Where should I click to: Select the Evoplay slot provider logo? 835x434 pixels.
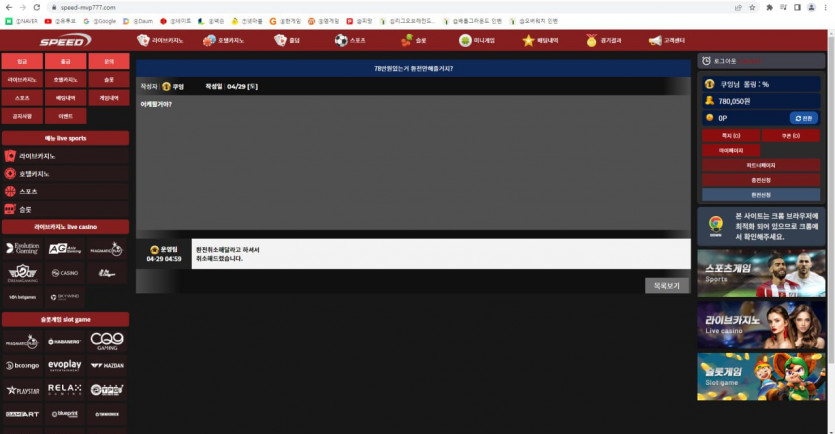pos(65,365)
